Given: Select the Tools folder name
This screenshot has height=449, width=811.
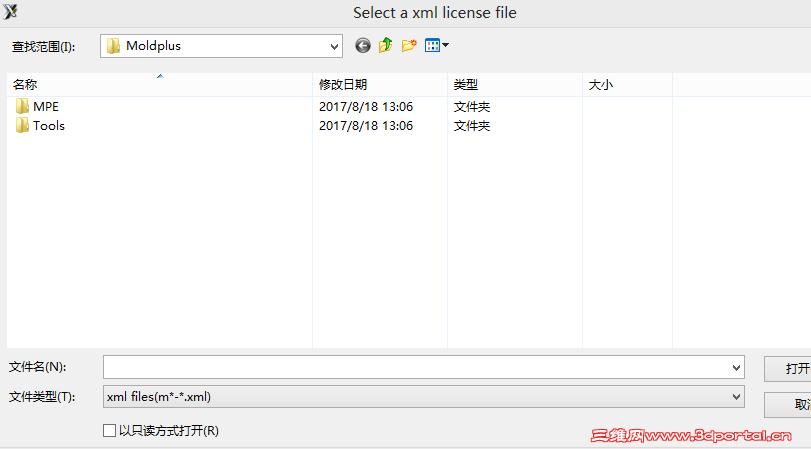Looking at the screenshot, I should coord(49,126).
